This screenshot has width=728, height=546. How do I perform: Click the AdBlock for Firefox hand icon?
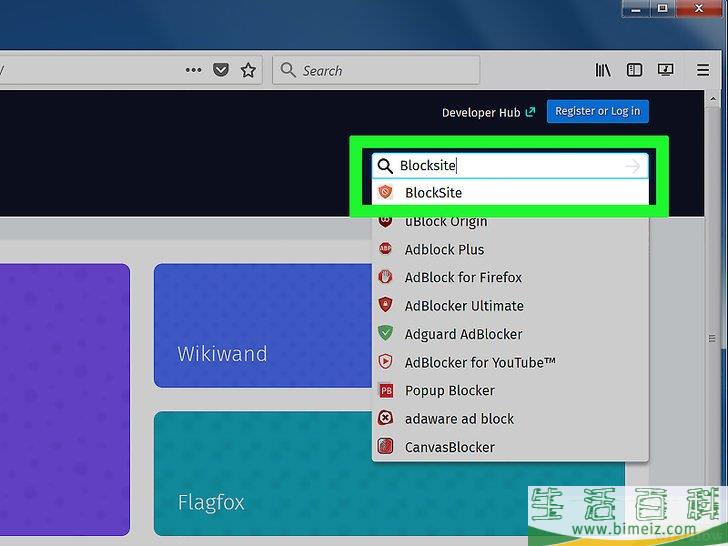pyautogui.click(x=385, y=277)
